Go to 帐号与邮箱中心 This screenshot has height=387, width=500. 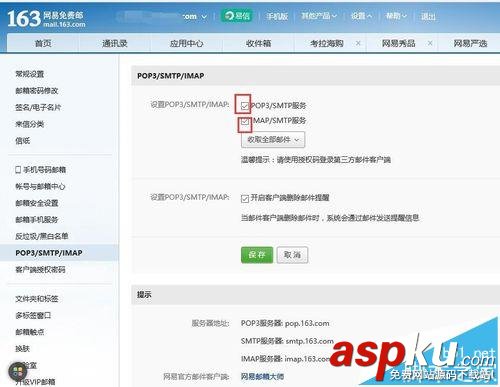click(x=40, y=186)
